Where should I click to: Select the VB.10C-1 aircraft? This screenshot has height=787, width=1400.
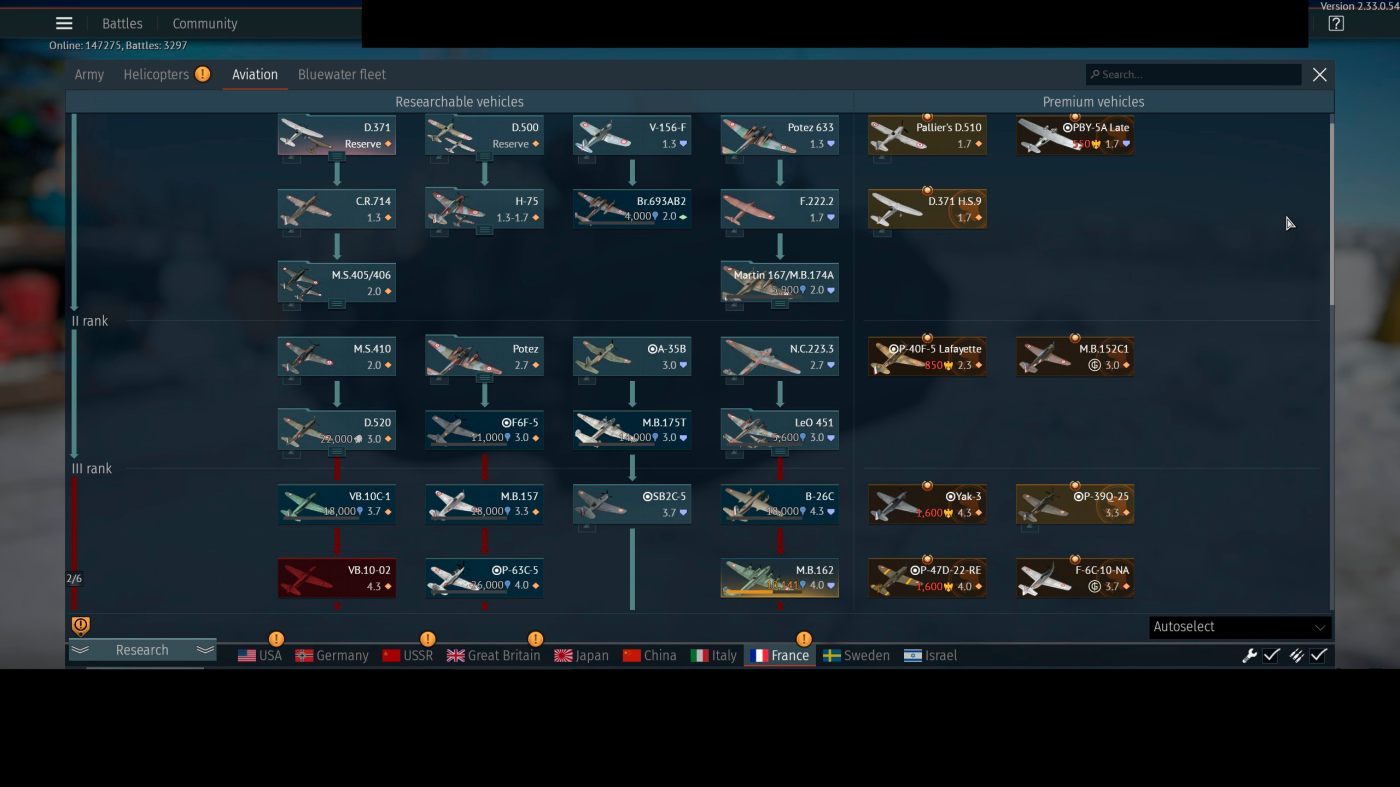point(337,504)
